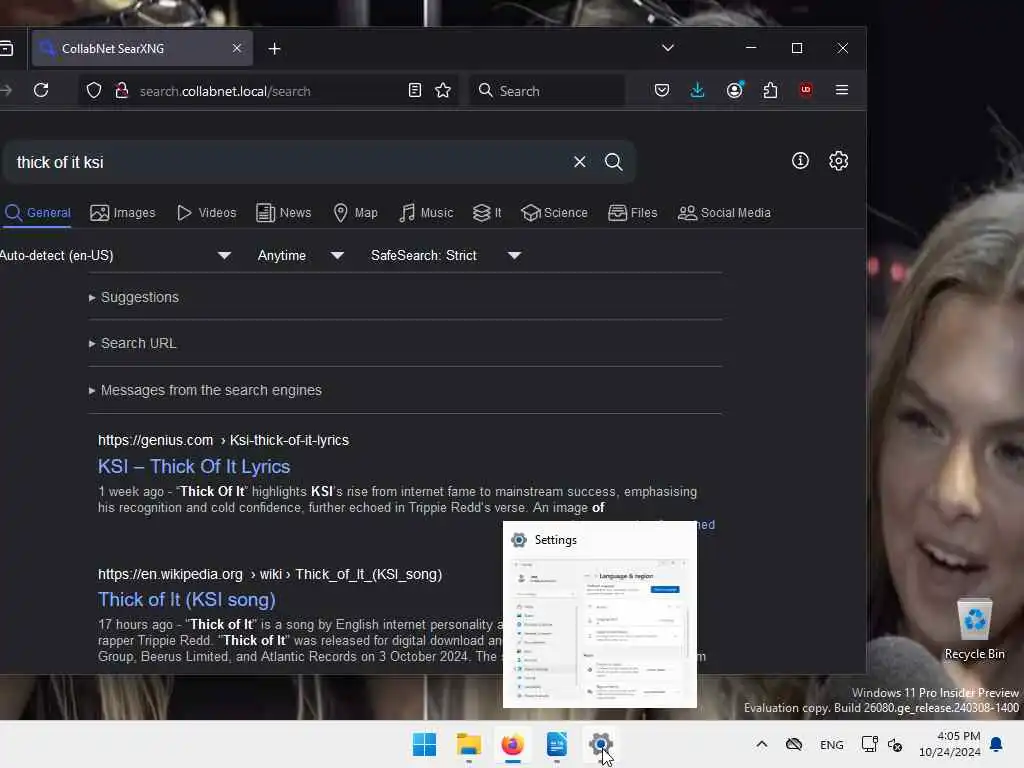
Task: Select the General search category
Action: point(37,213)
